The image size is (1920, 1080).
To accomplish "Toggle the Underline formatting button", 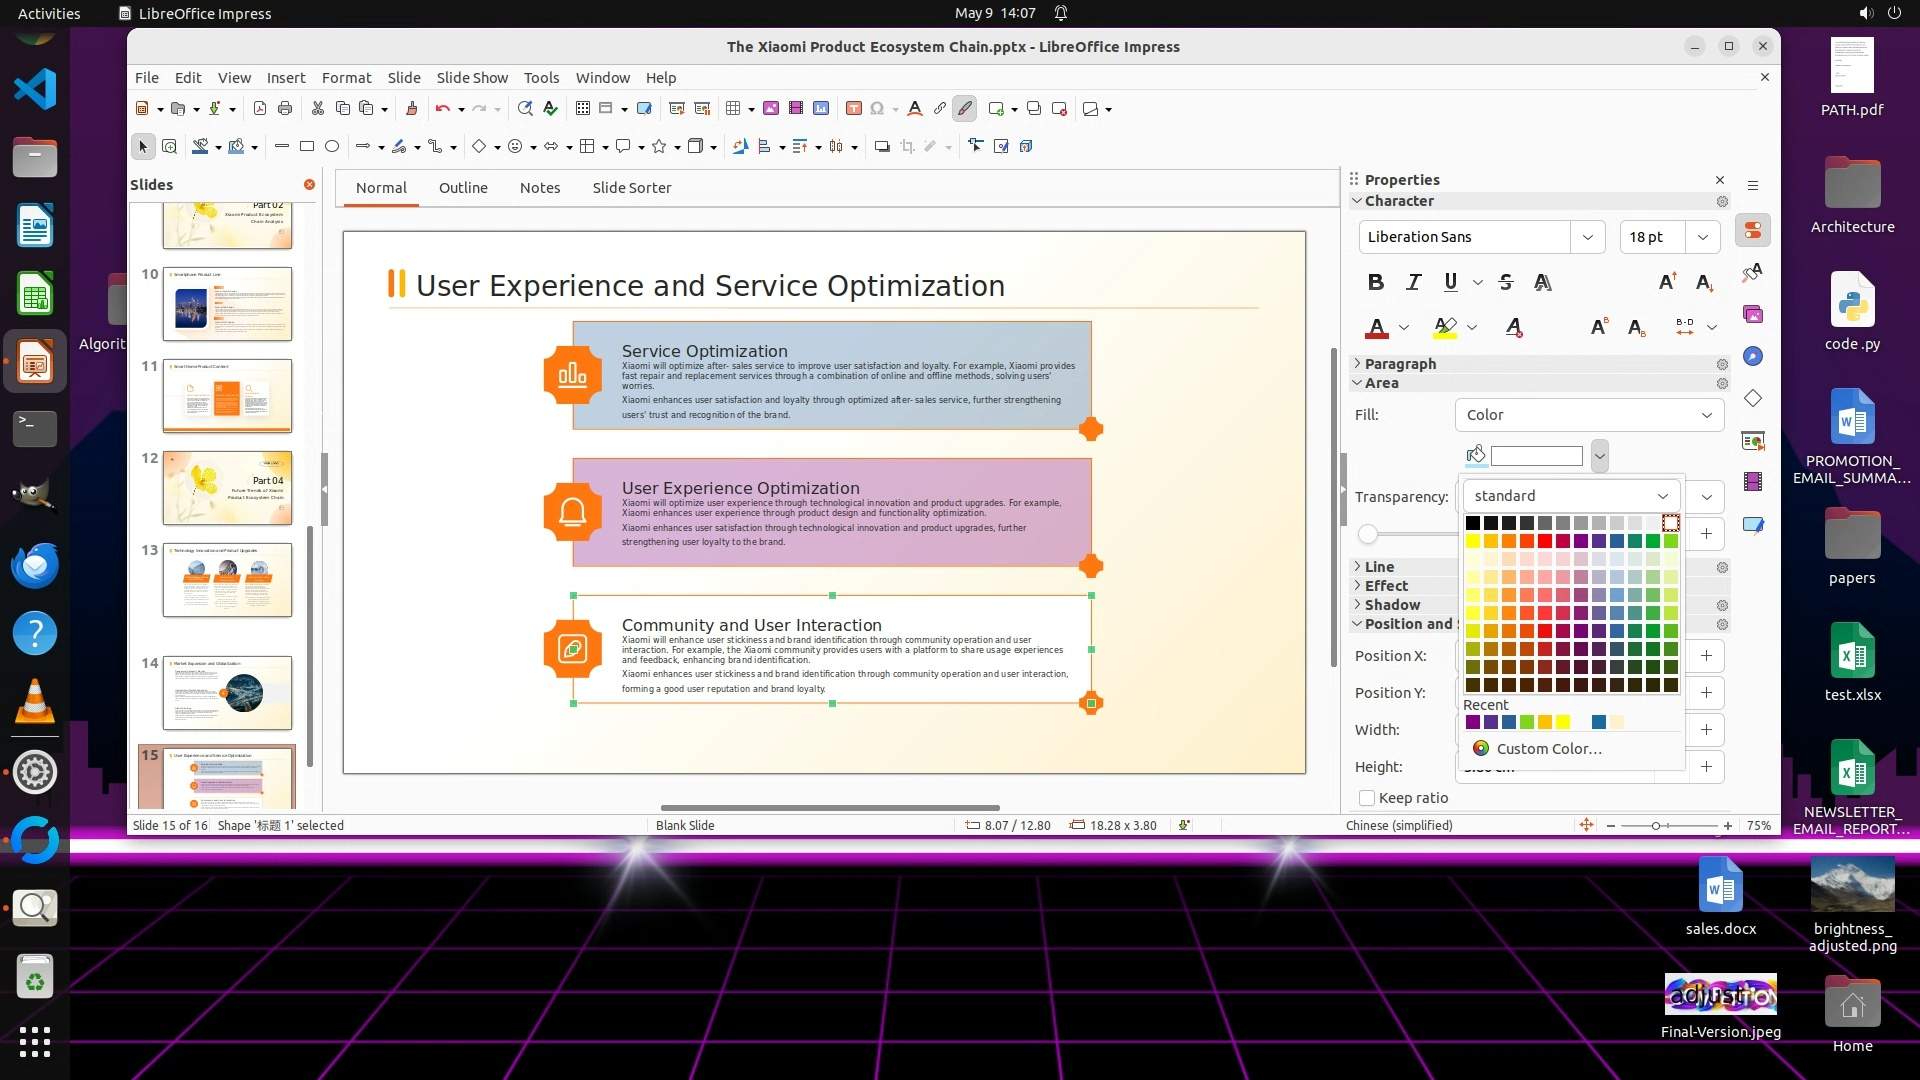I will pos(1450,282).
